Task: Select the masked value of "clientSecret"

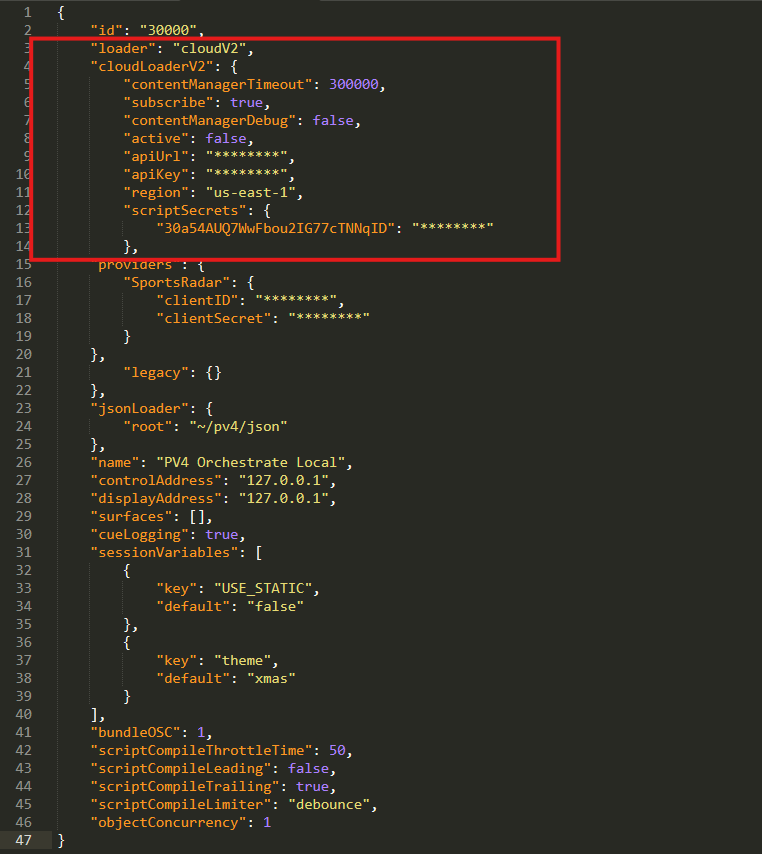Action: click(329, 318)
